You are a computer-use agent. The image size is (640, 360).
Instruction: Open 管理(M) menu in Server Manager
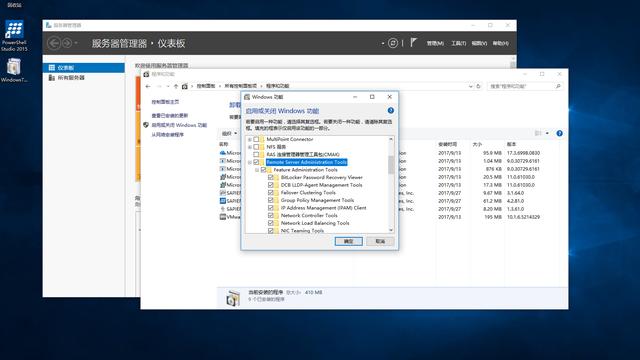tap(435, 43)
